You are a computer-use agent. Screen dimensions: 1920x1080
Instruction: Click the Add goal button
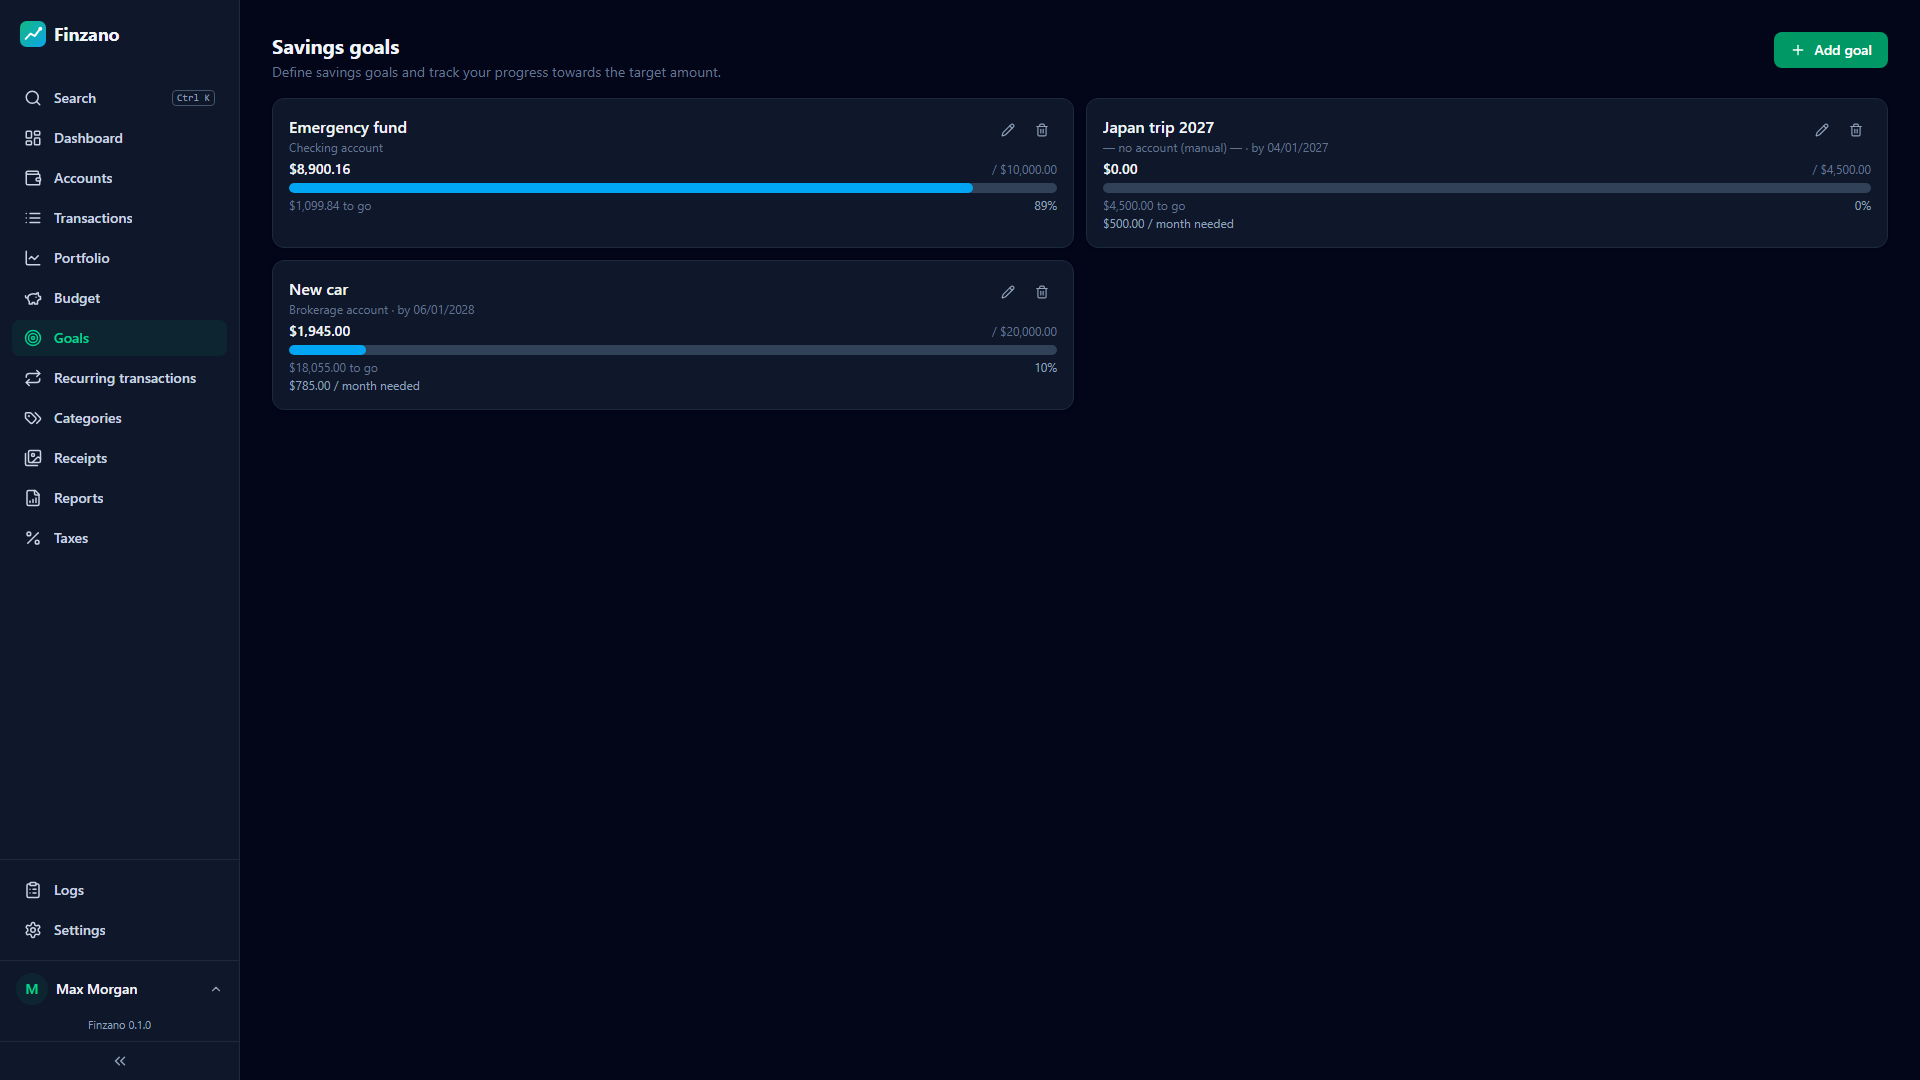pyautogui.click(x=1830, y=50)
